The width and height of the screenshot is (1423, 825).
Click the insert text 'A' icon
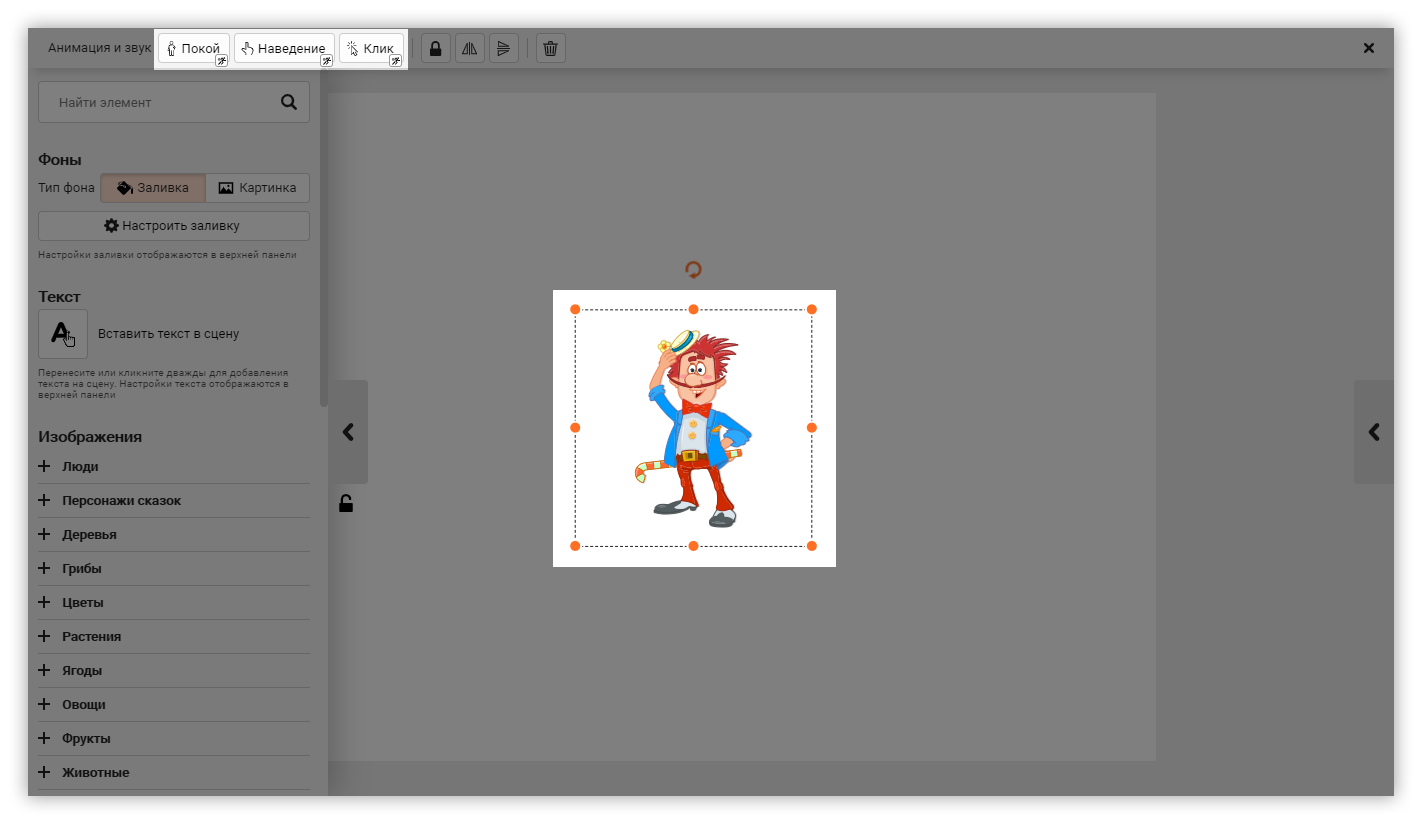coord(62,334)
